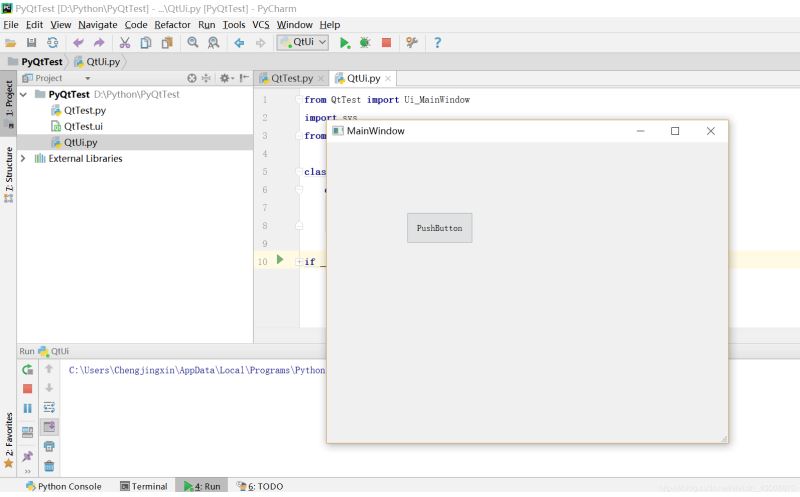Navigate Forward with the right arrow icon
Viewport: 800px width, 497px height.
pos(260,43)
